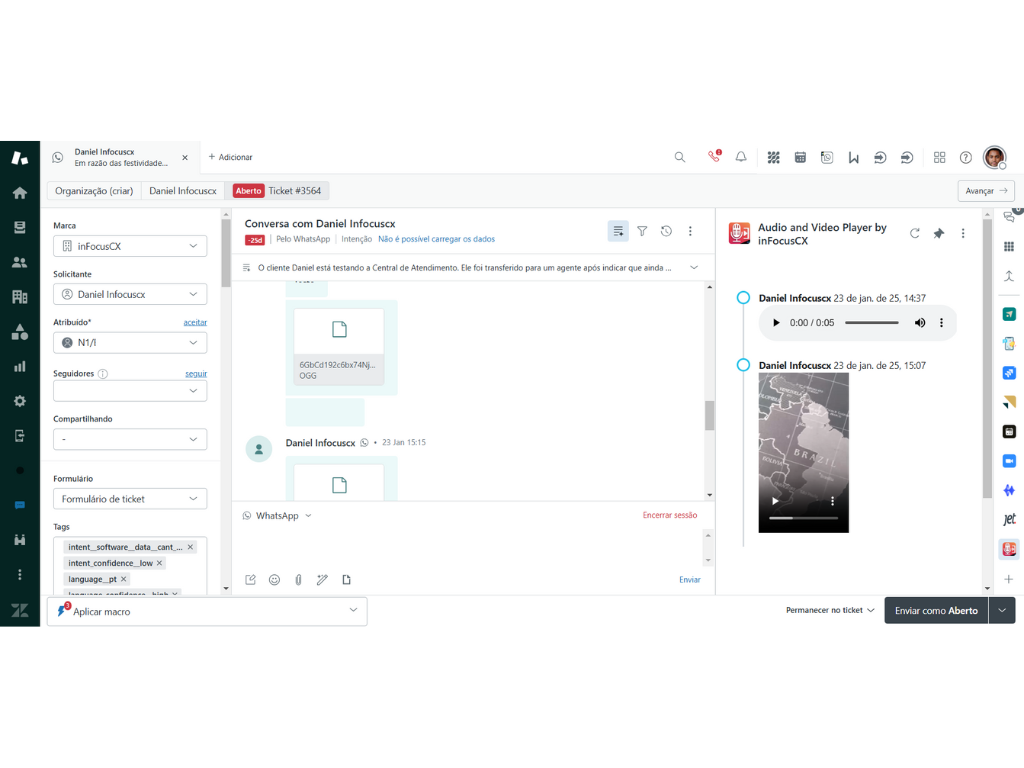Open the conversation filter icon
Viewport: 1024px width, 768px height.
pos(641,231)
